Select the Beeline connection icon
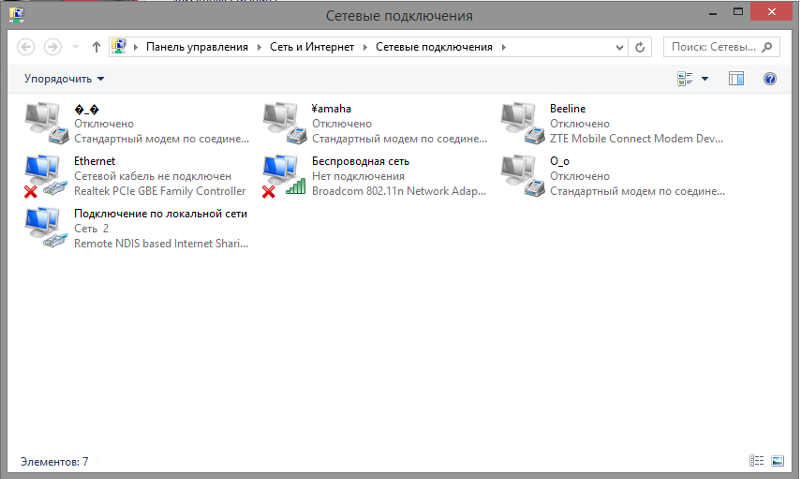 tap(522, 123)
